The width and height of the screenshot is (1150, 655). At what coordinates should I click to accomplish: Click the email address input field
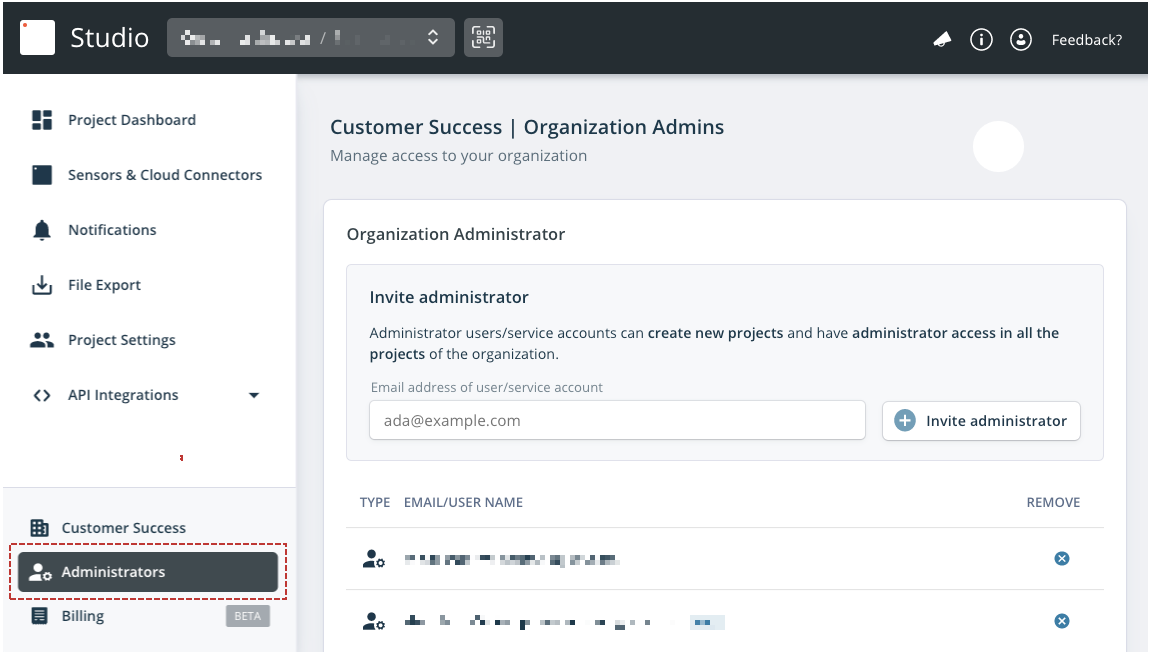616,420
